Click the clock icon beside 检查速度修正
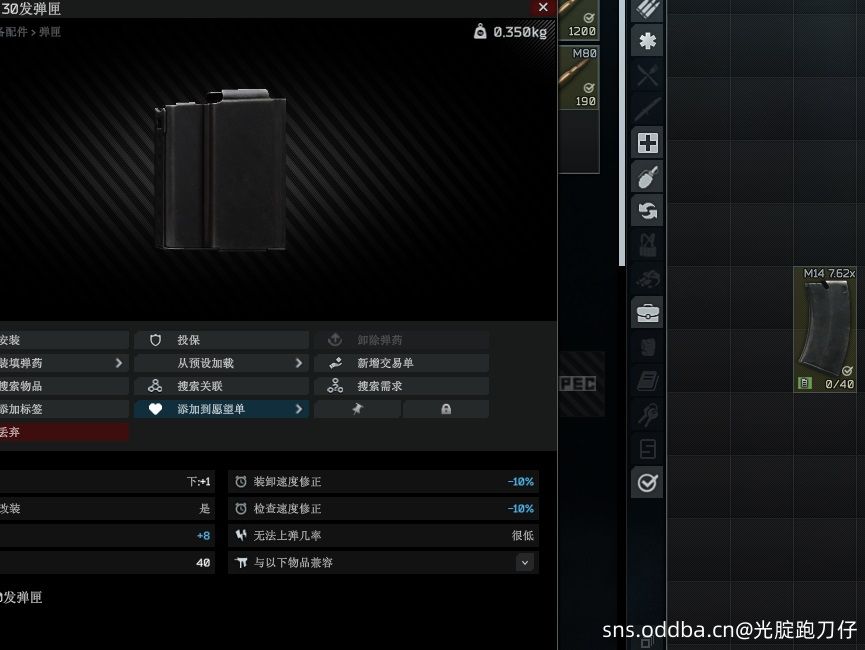The height and width of the screenshot is (650, 865). pos(241,509)
